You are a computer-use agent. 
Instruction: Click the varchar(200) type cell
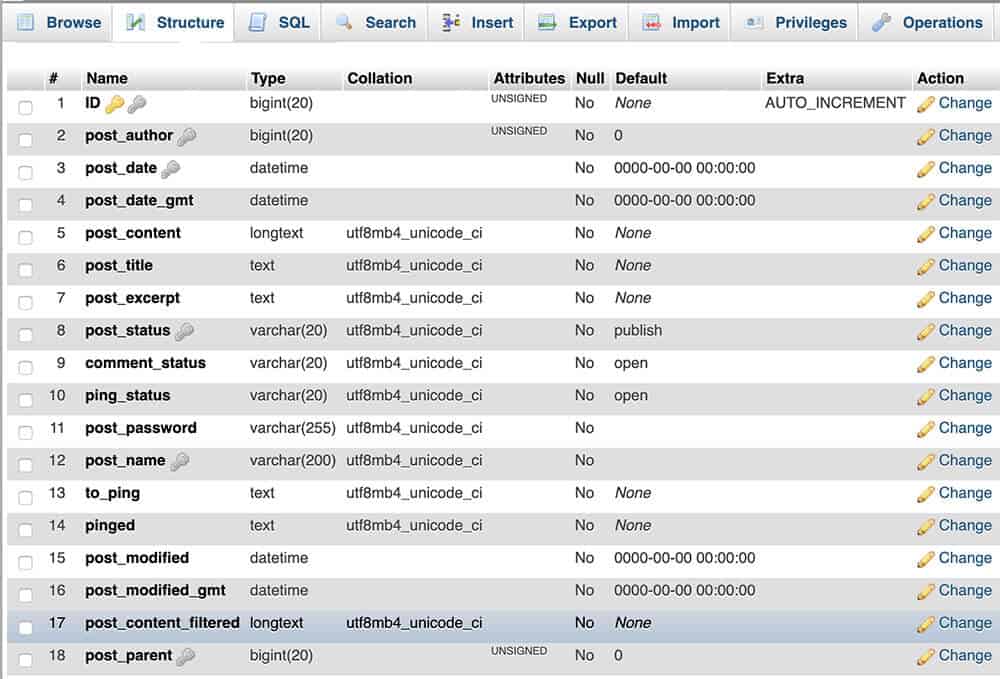[292, 460]
